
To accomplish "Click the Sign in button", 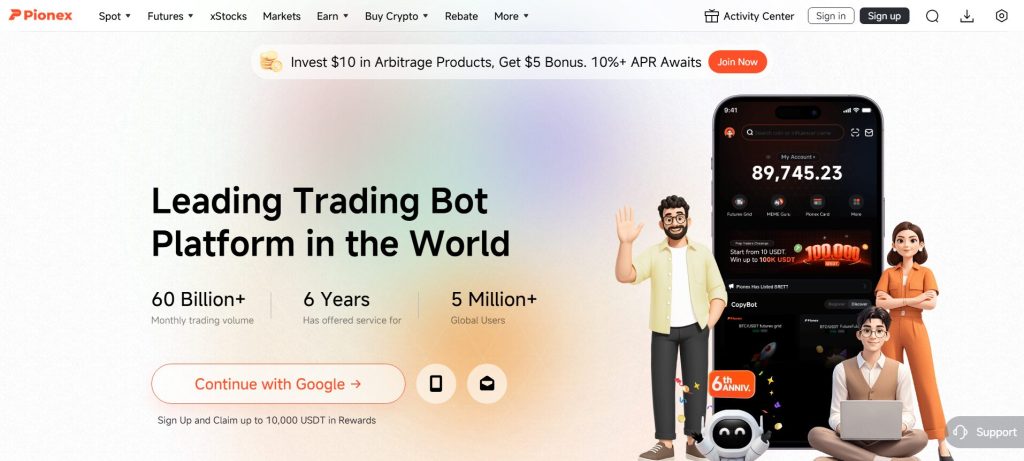I will coord(831,16).
